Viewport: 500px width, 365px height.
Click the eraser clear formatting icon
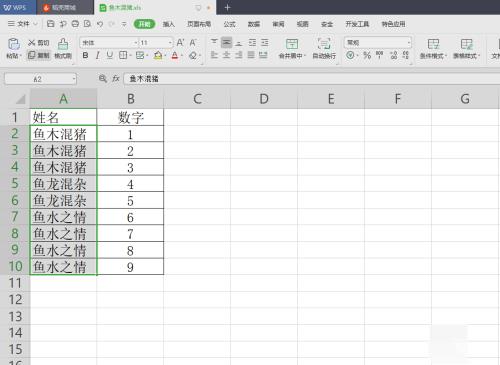[x=192, y=55]
